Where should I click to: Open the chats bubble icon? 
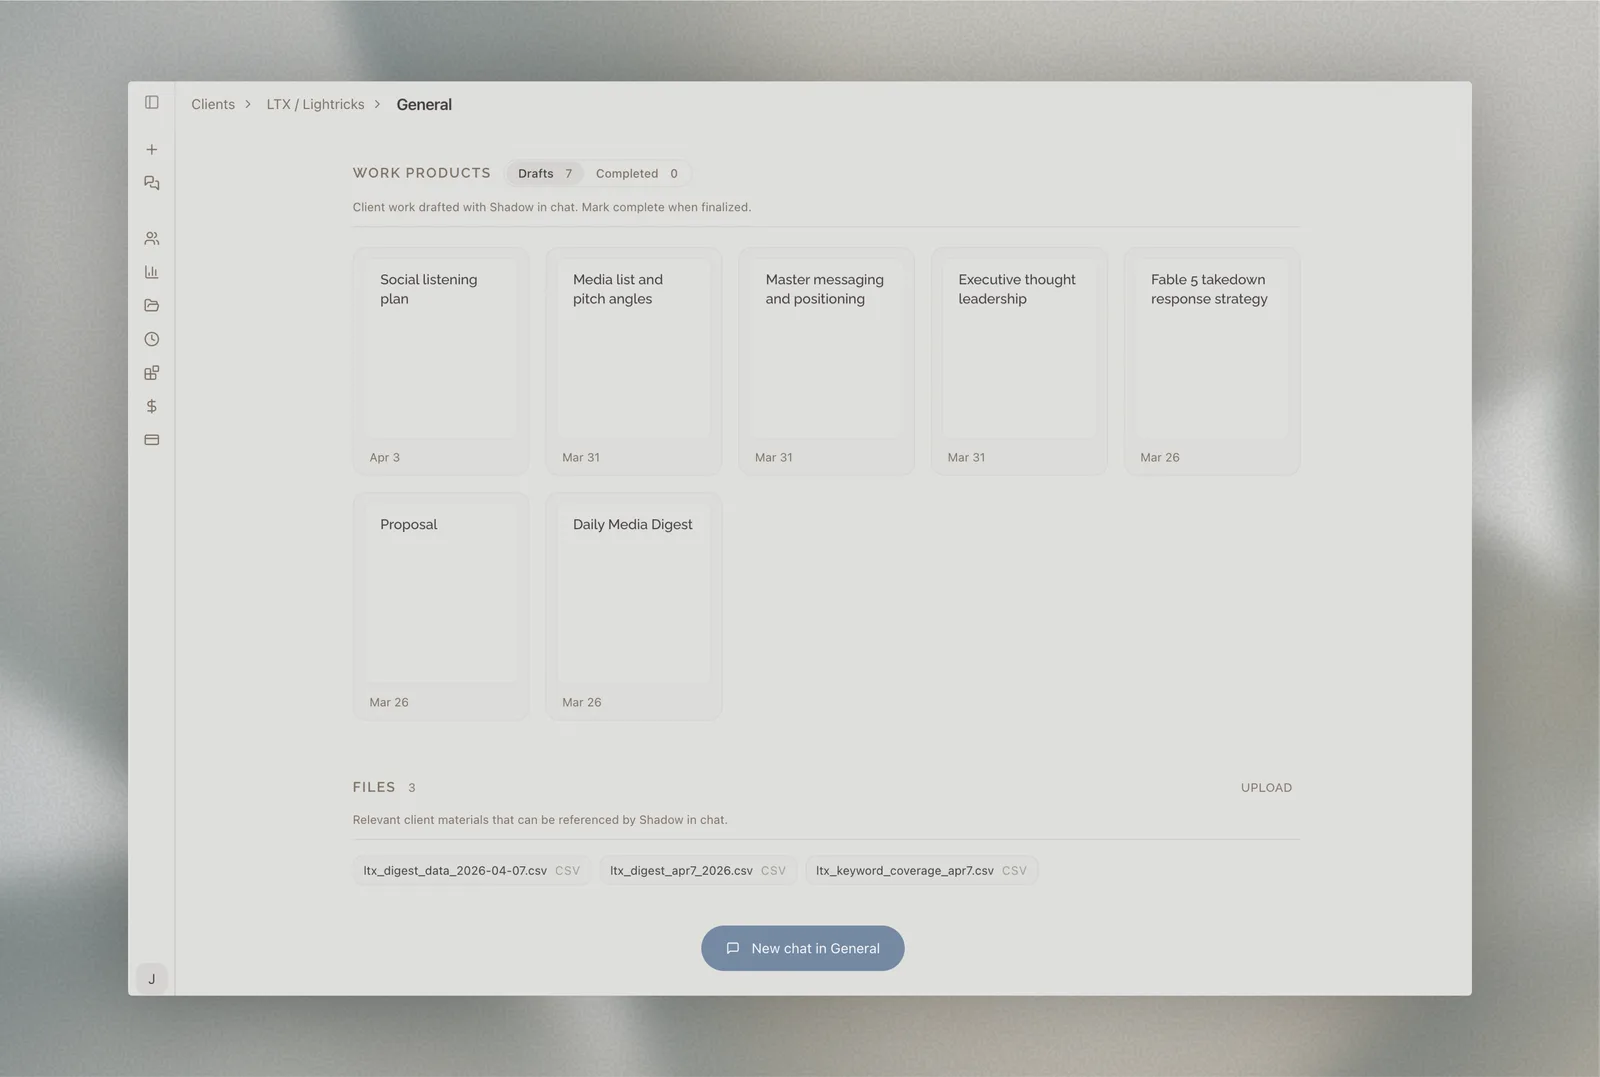pos(152,183)
